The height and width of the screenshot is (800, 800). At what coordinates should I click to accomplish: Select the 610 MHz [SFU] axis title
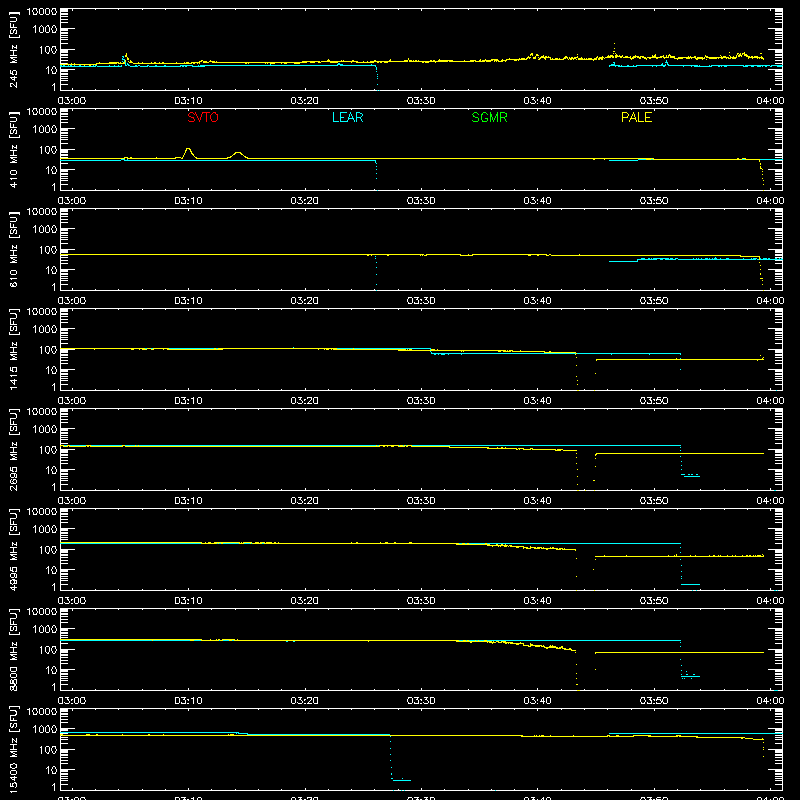coord(14,249)
